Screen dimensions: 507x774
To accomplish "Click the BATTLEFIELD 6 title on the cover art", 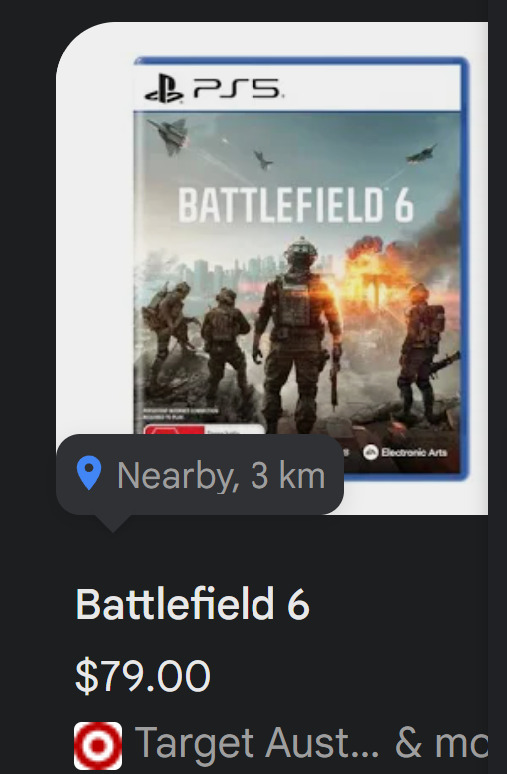I will tap(296, 205).
